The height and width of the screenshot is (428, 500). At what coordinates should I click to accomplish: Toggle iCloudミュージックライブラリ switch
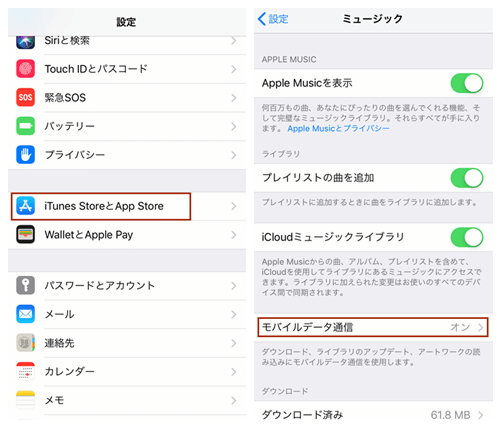tap(467, 237)
